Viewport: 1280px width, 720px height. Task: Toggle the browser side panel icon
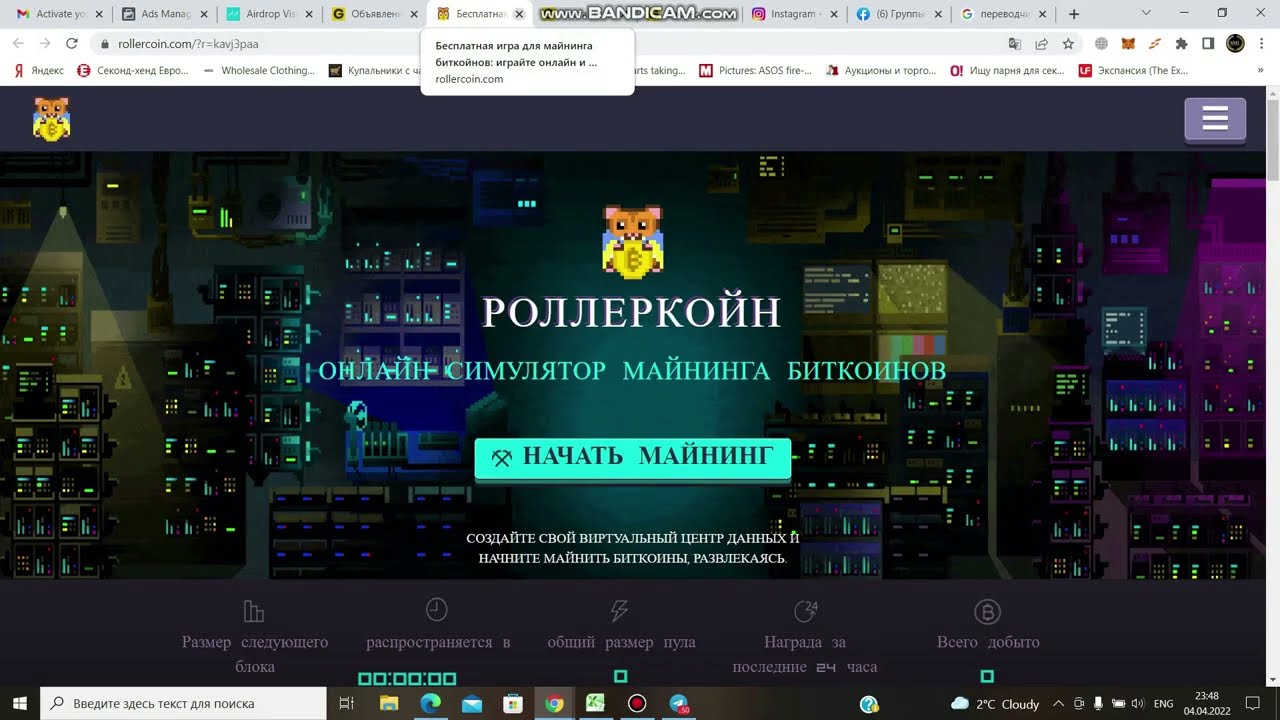click(1208, 44)
